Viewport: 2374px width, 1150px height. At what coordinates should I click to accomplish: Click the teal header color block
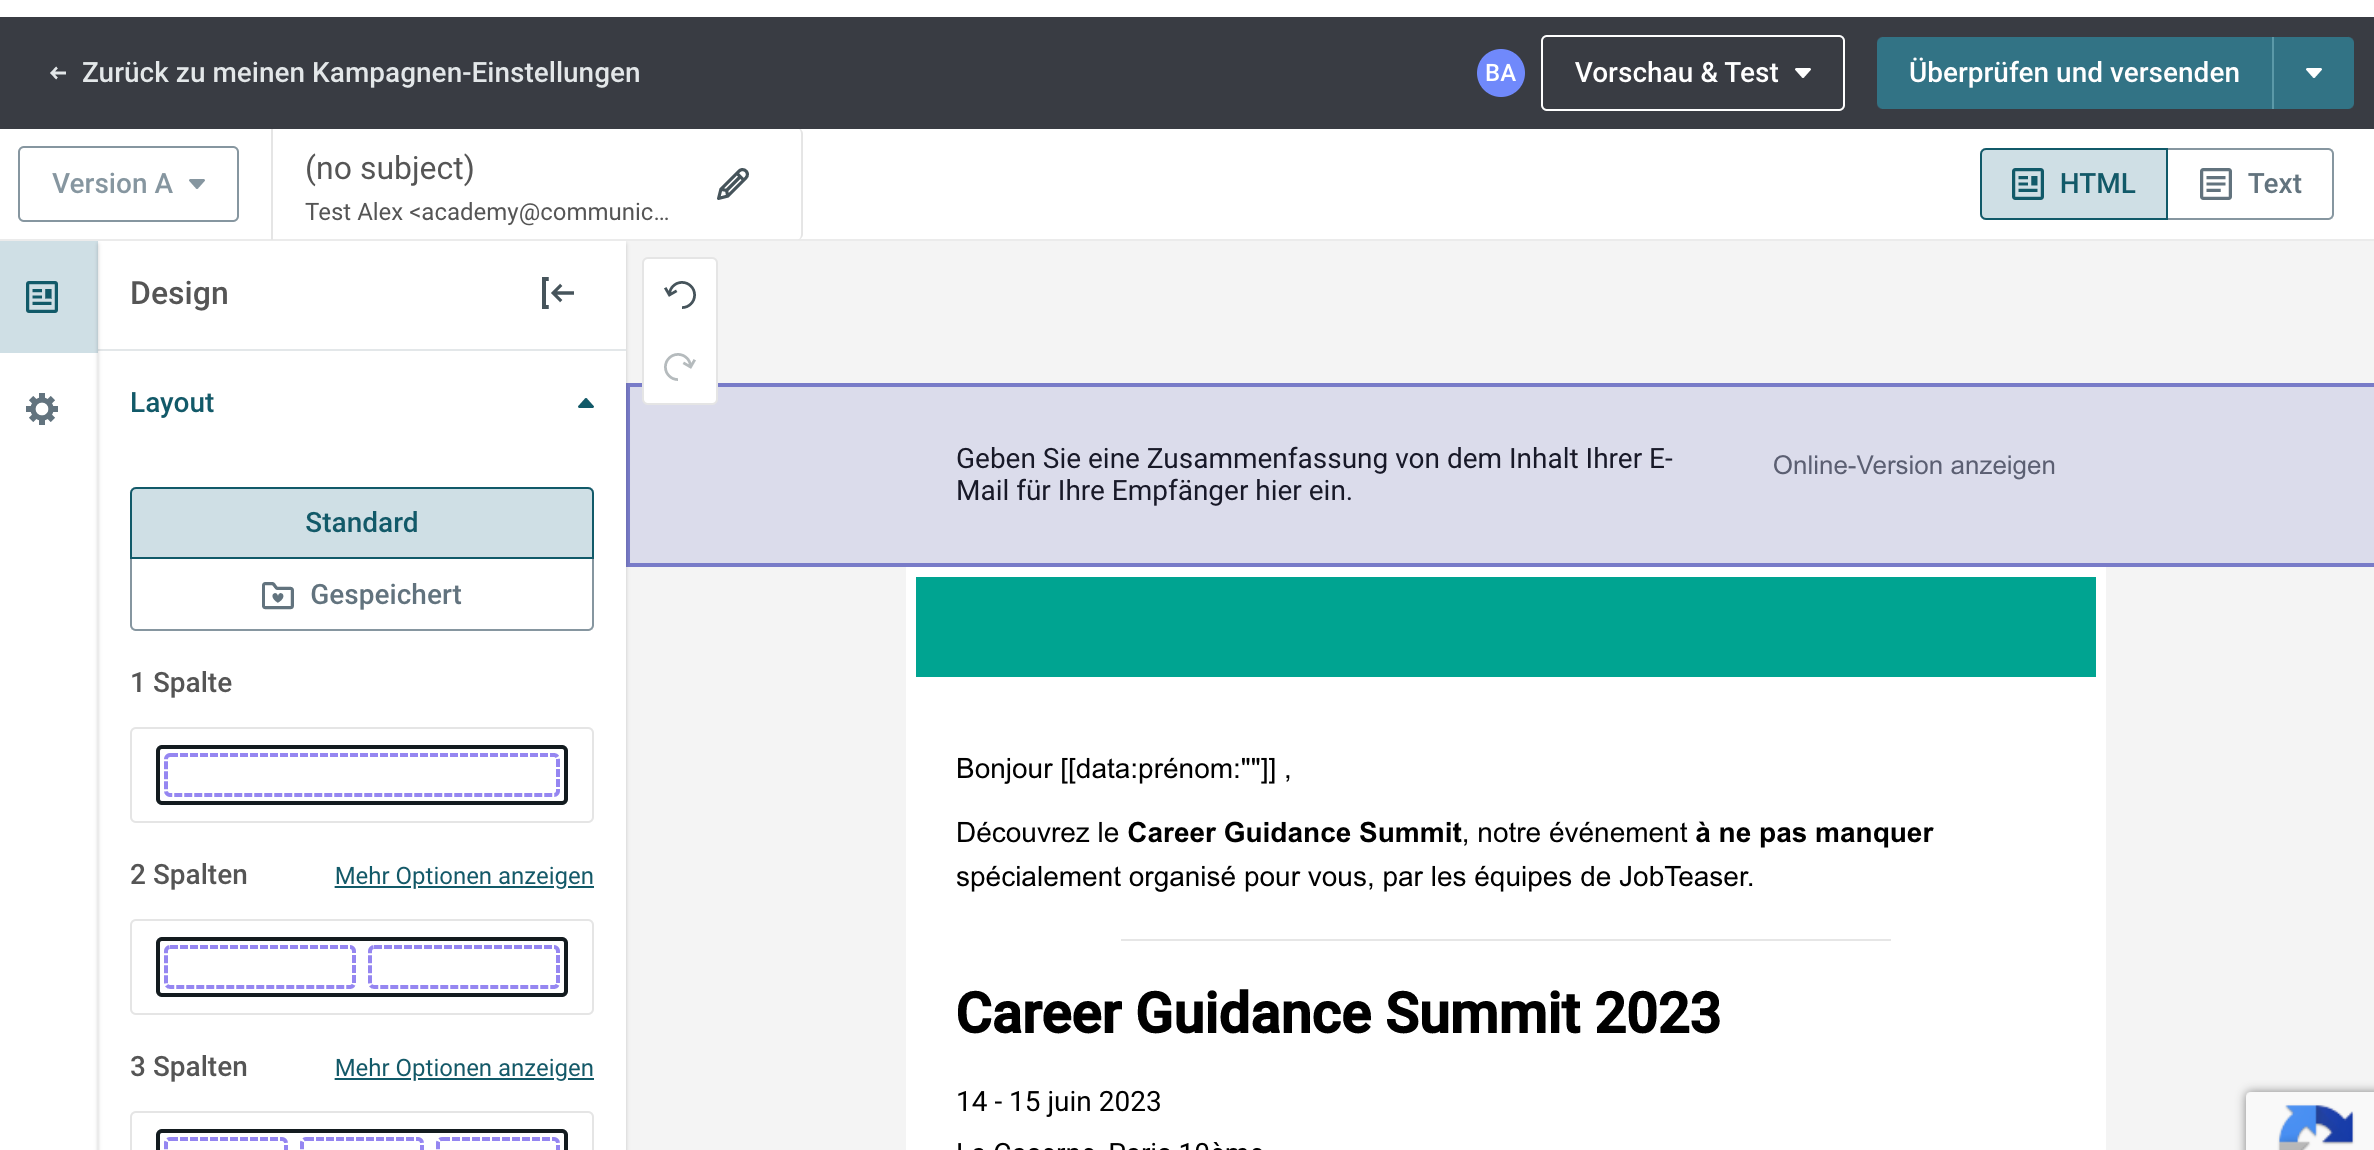click(x=1506, y=627)
